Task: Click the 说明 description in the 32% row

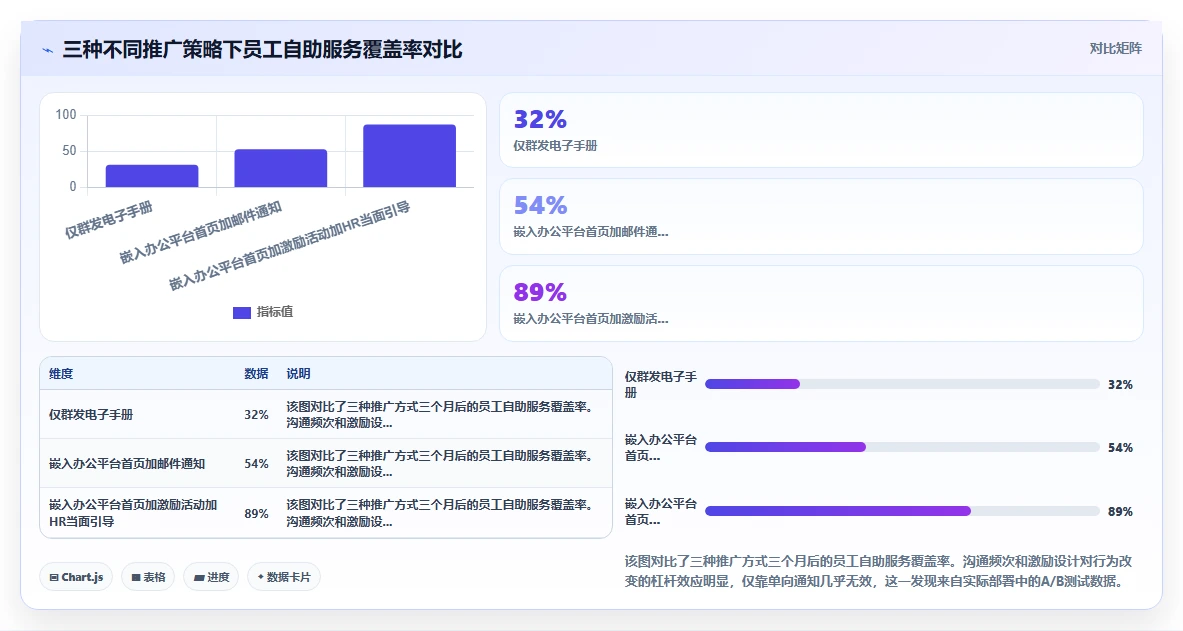Action: [441, 414]
